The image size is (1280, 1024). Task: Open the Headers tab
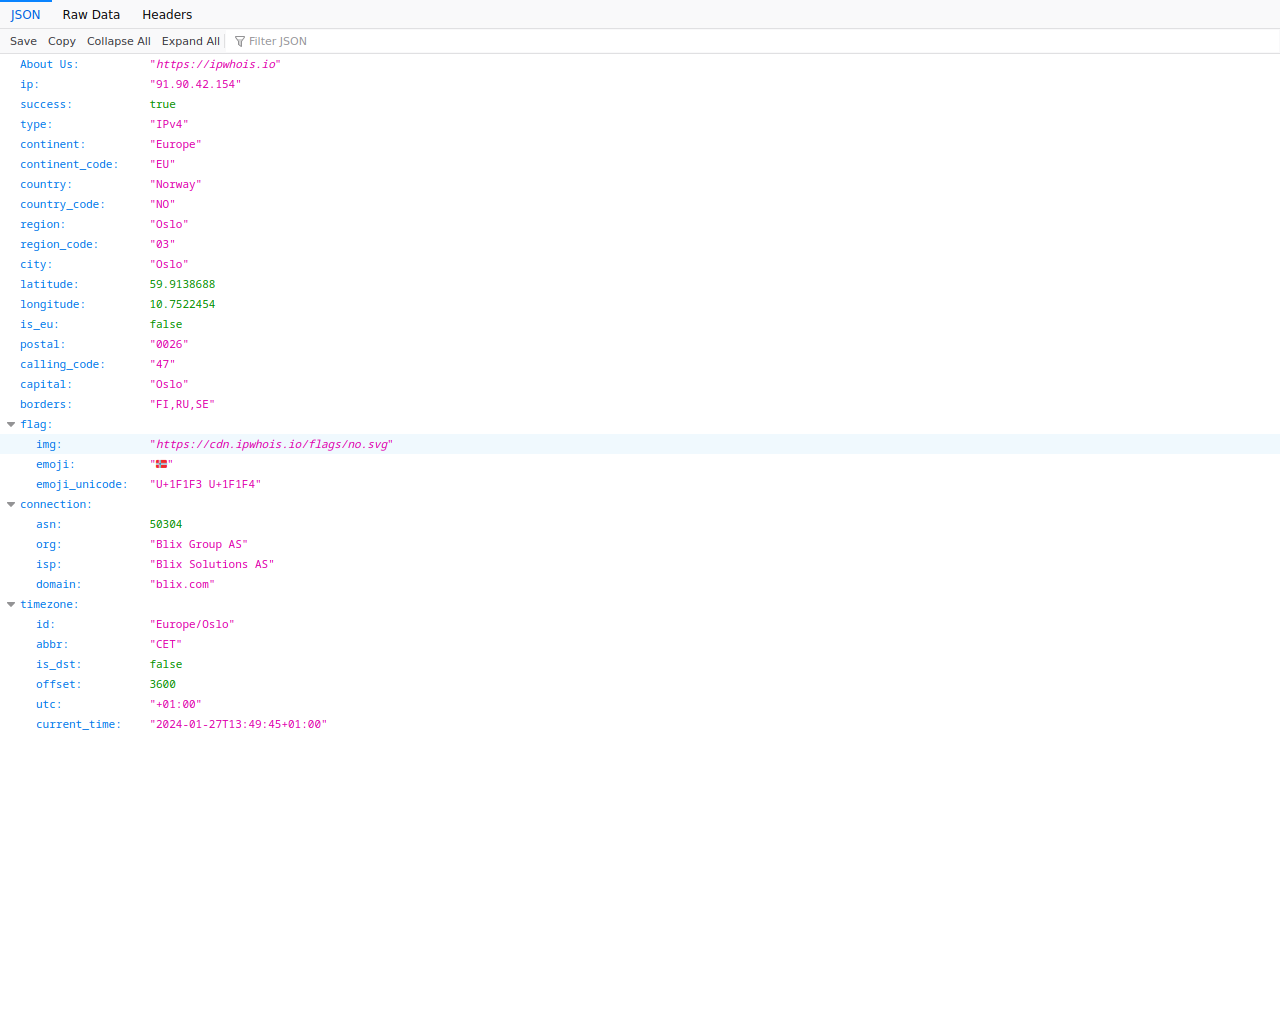point(167,14)
